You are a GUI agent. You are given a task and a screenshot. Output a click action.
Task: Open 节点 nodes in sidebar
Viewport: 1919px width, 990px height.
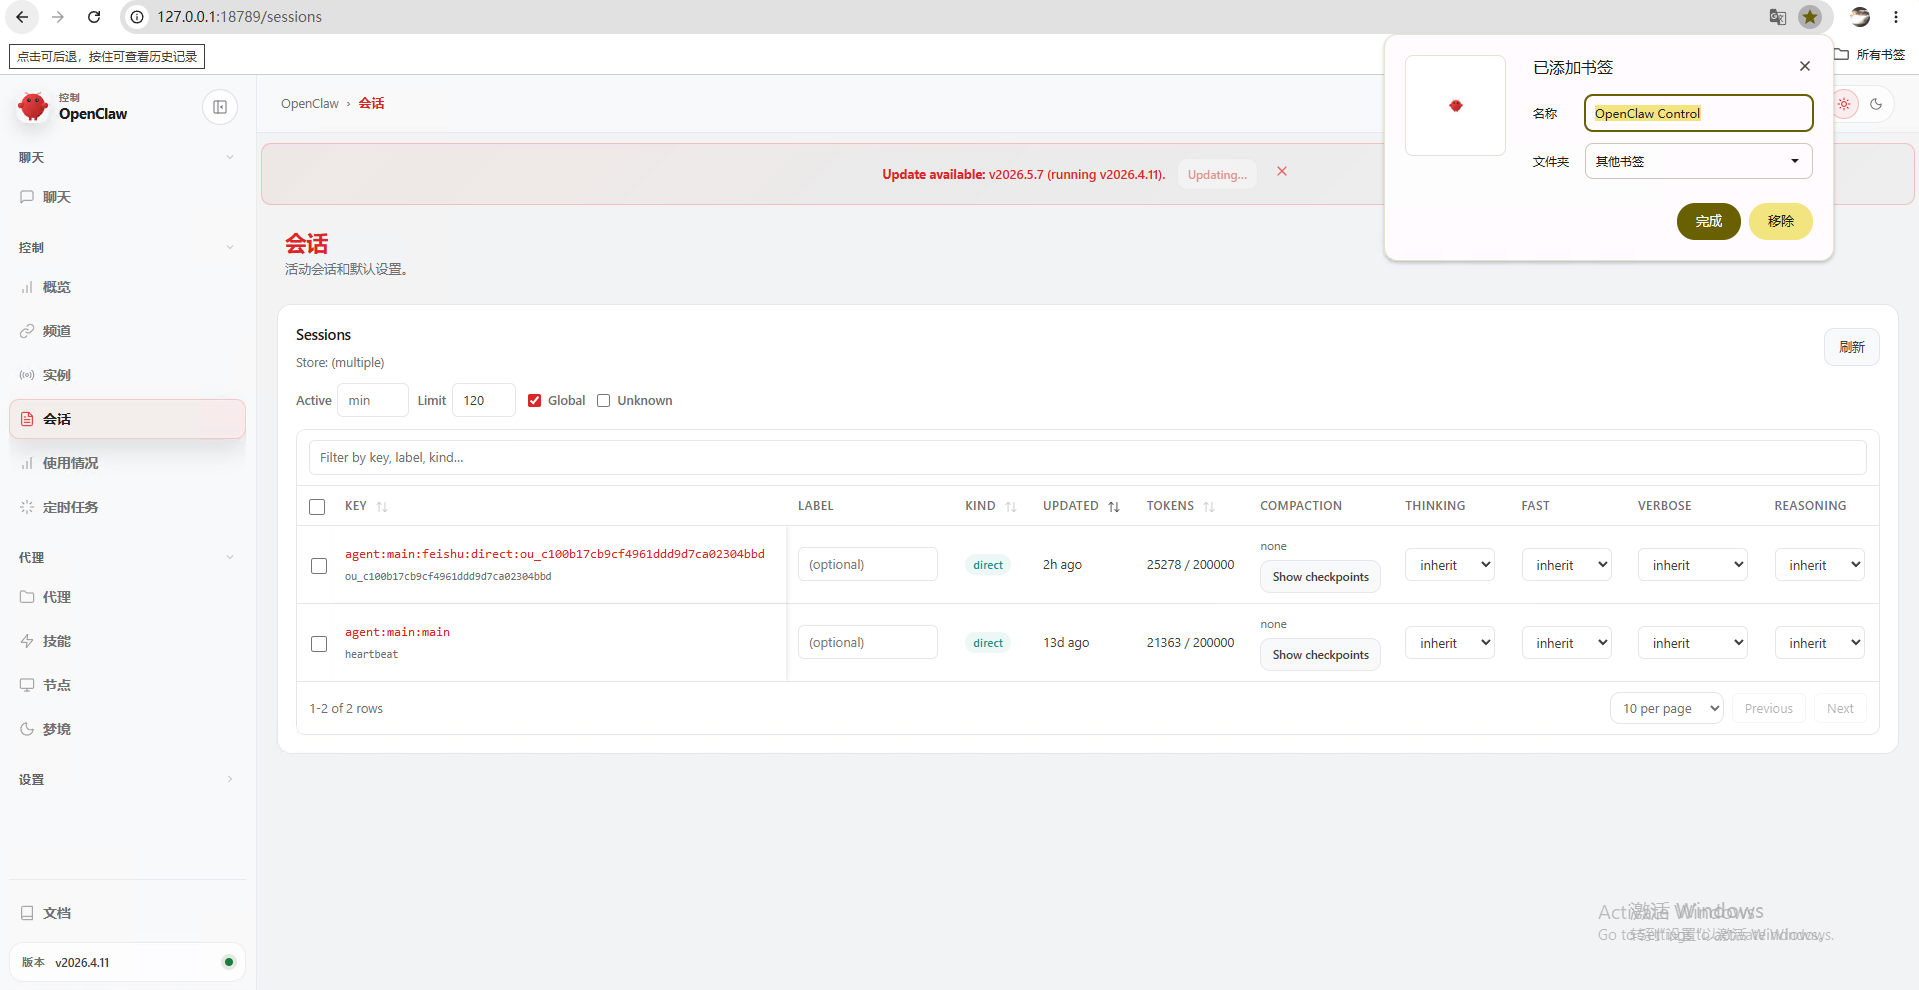pos(127,685)
